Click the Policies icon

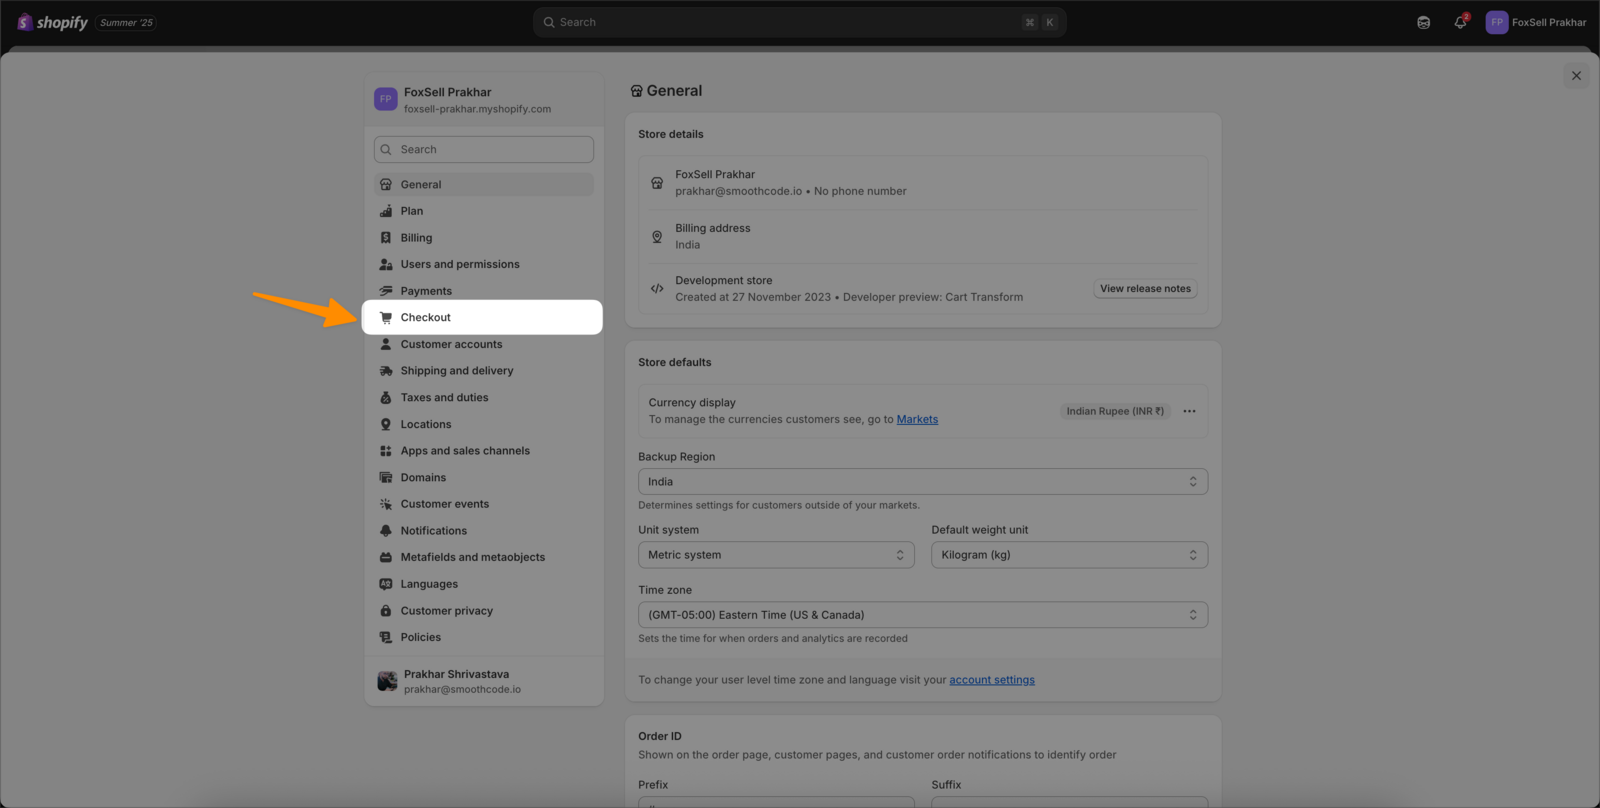coord(386,637)
